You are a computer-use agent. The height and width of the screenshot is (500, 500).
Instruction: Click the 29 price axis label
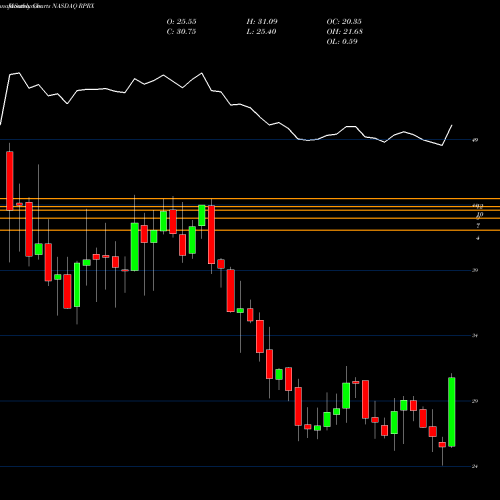(475, 401)
